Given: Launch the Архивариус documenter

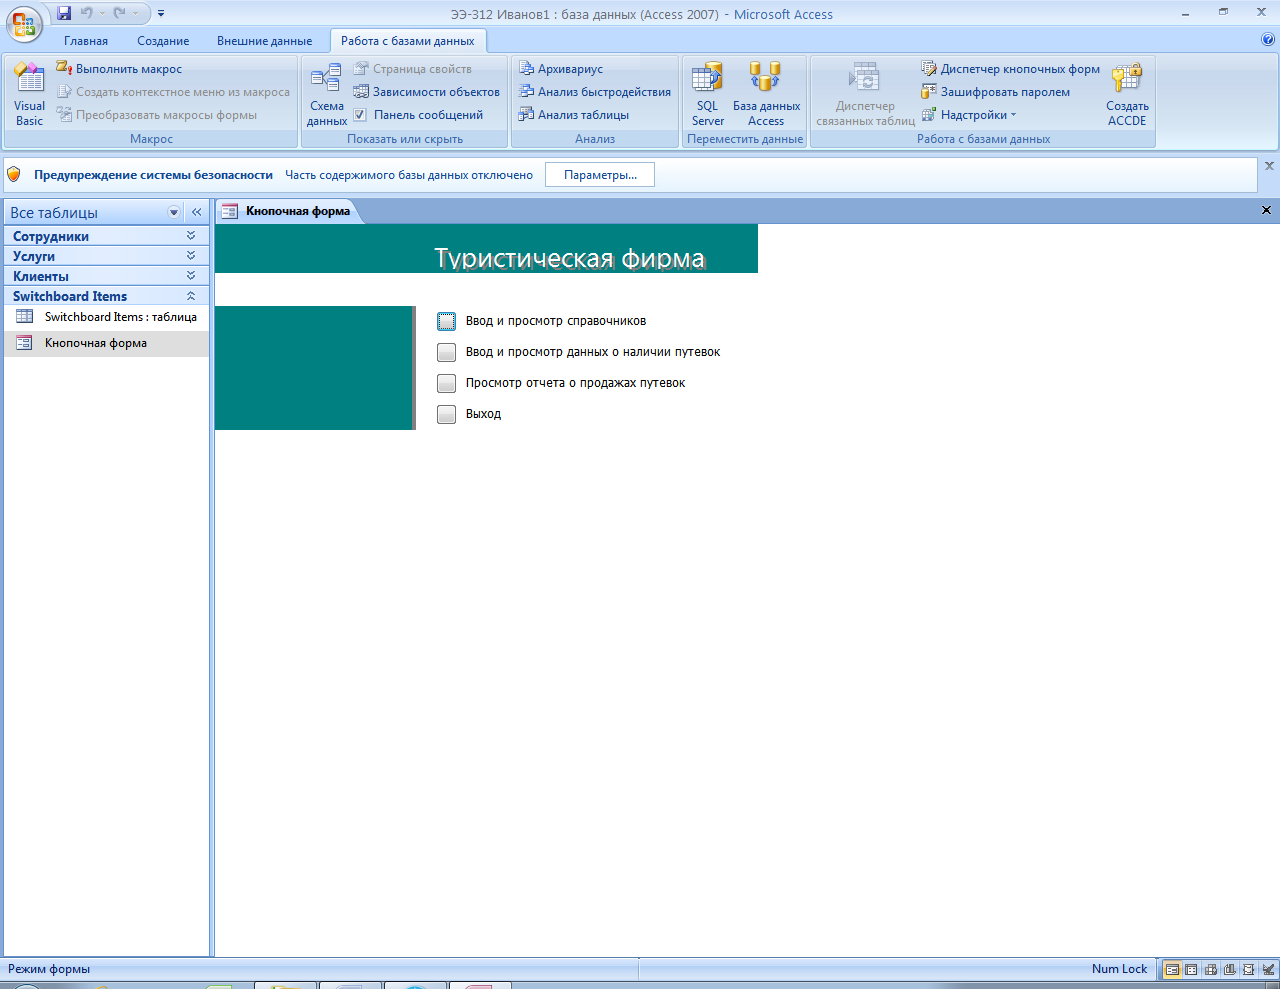Looking at the screenshot, I should tap(561, 69).
